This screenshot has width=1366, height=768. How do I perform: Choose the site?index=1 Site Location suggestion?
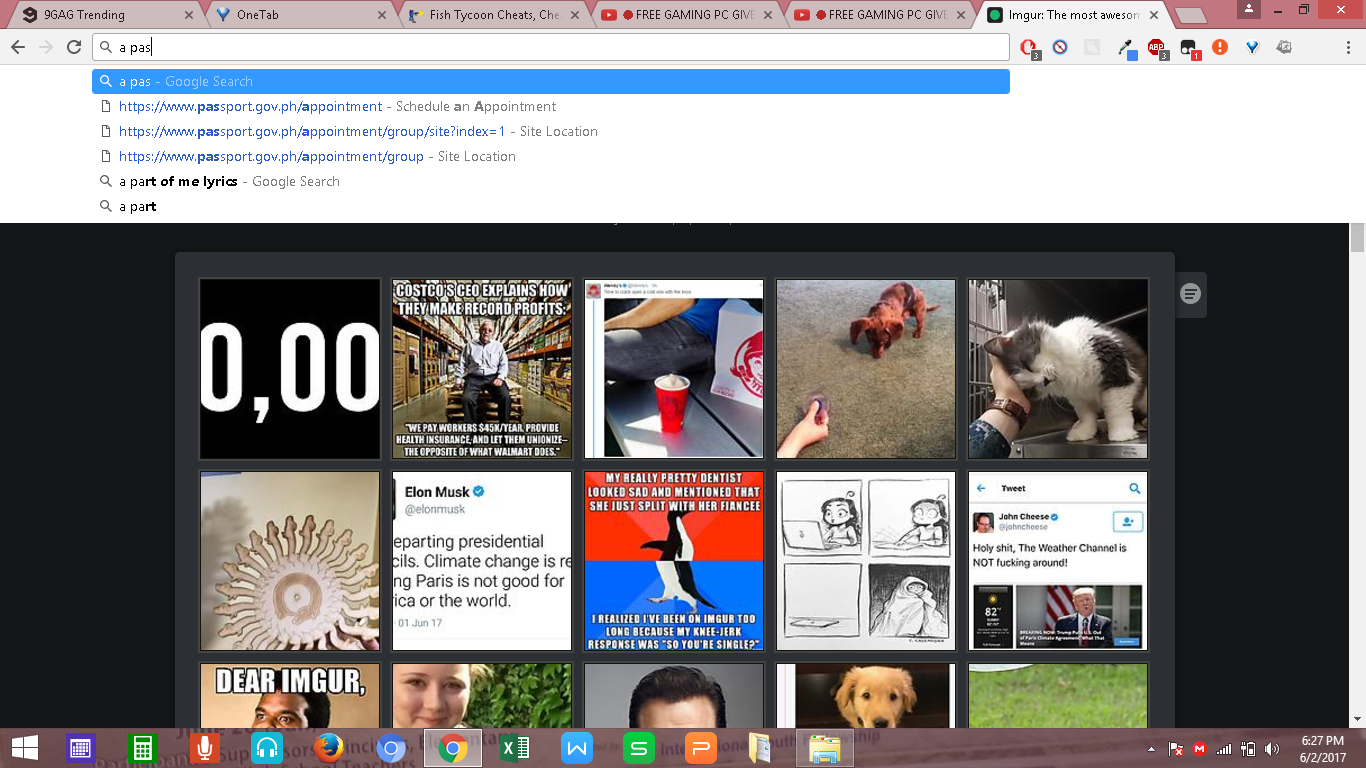click(551, 131)
